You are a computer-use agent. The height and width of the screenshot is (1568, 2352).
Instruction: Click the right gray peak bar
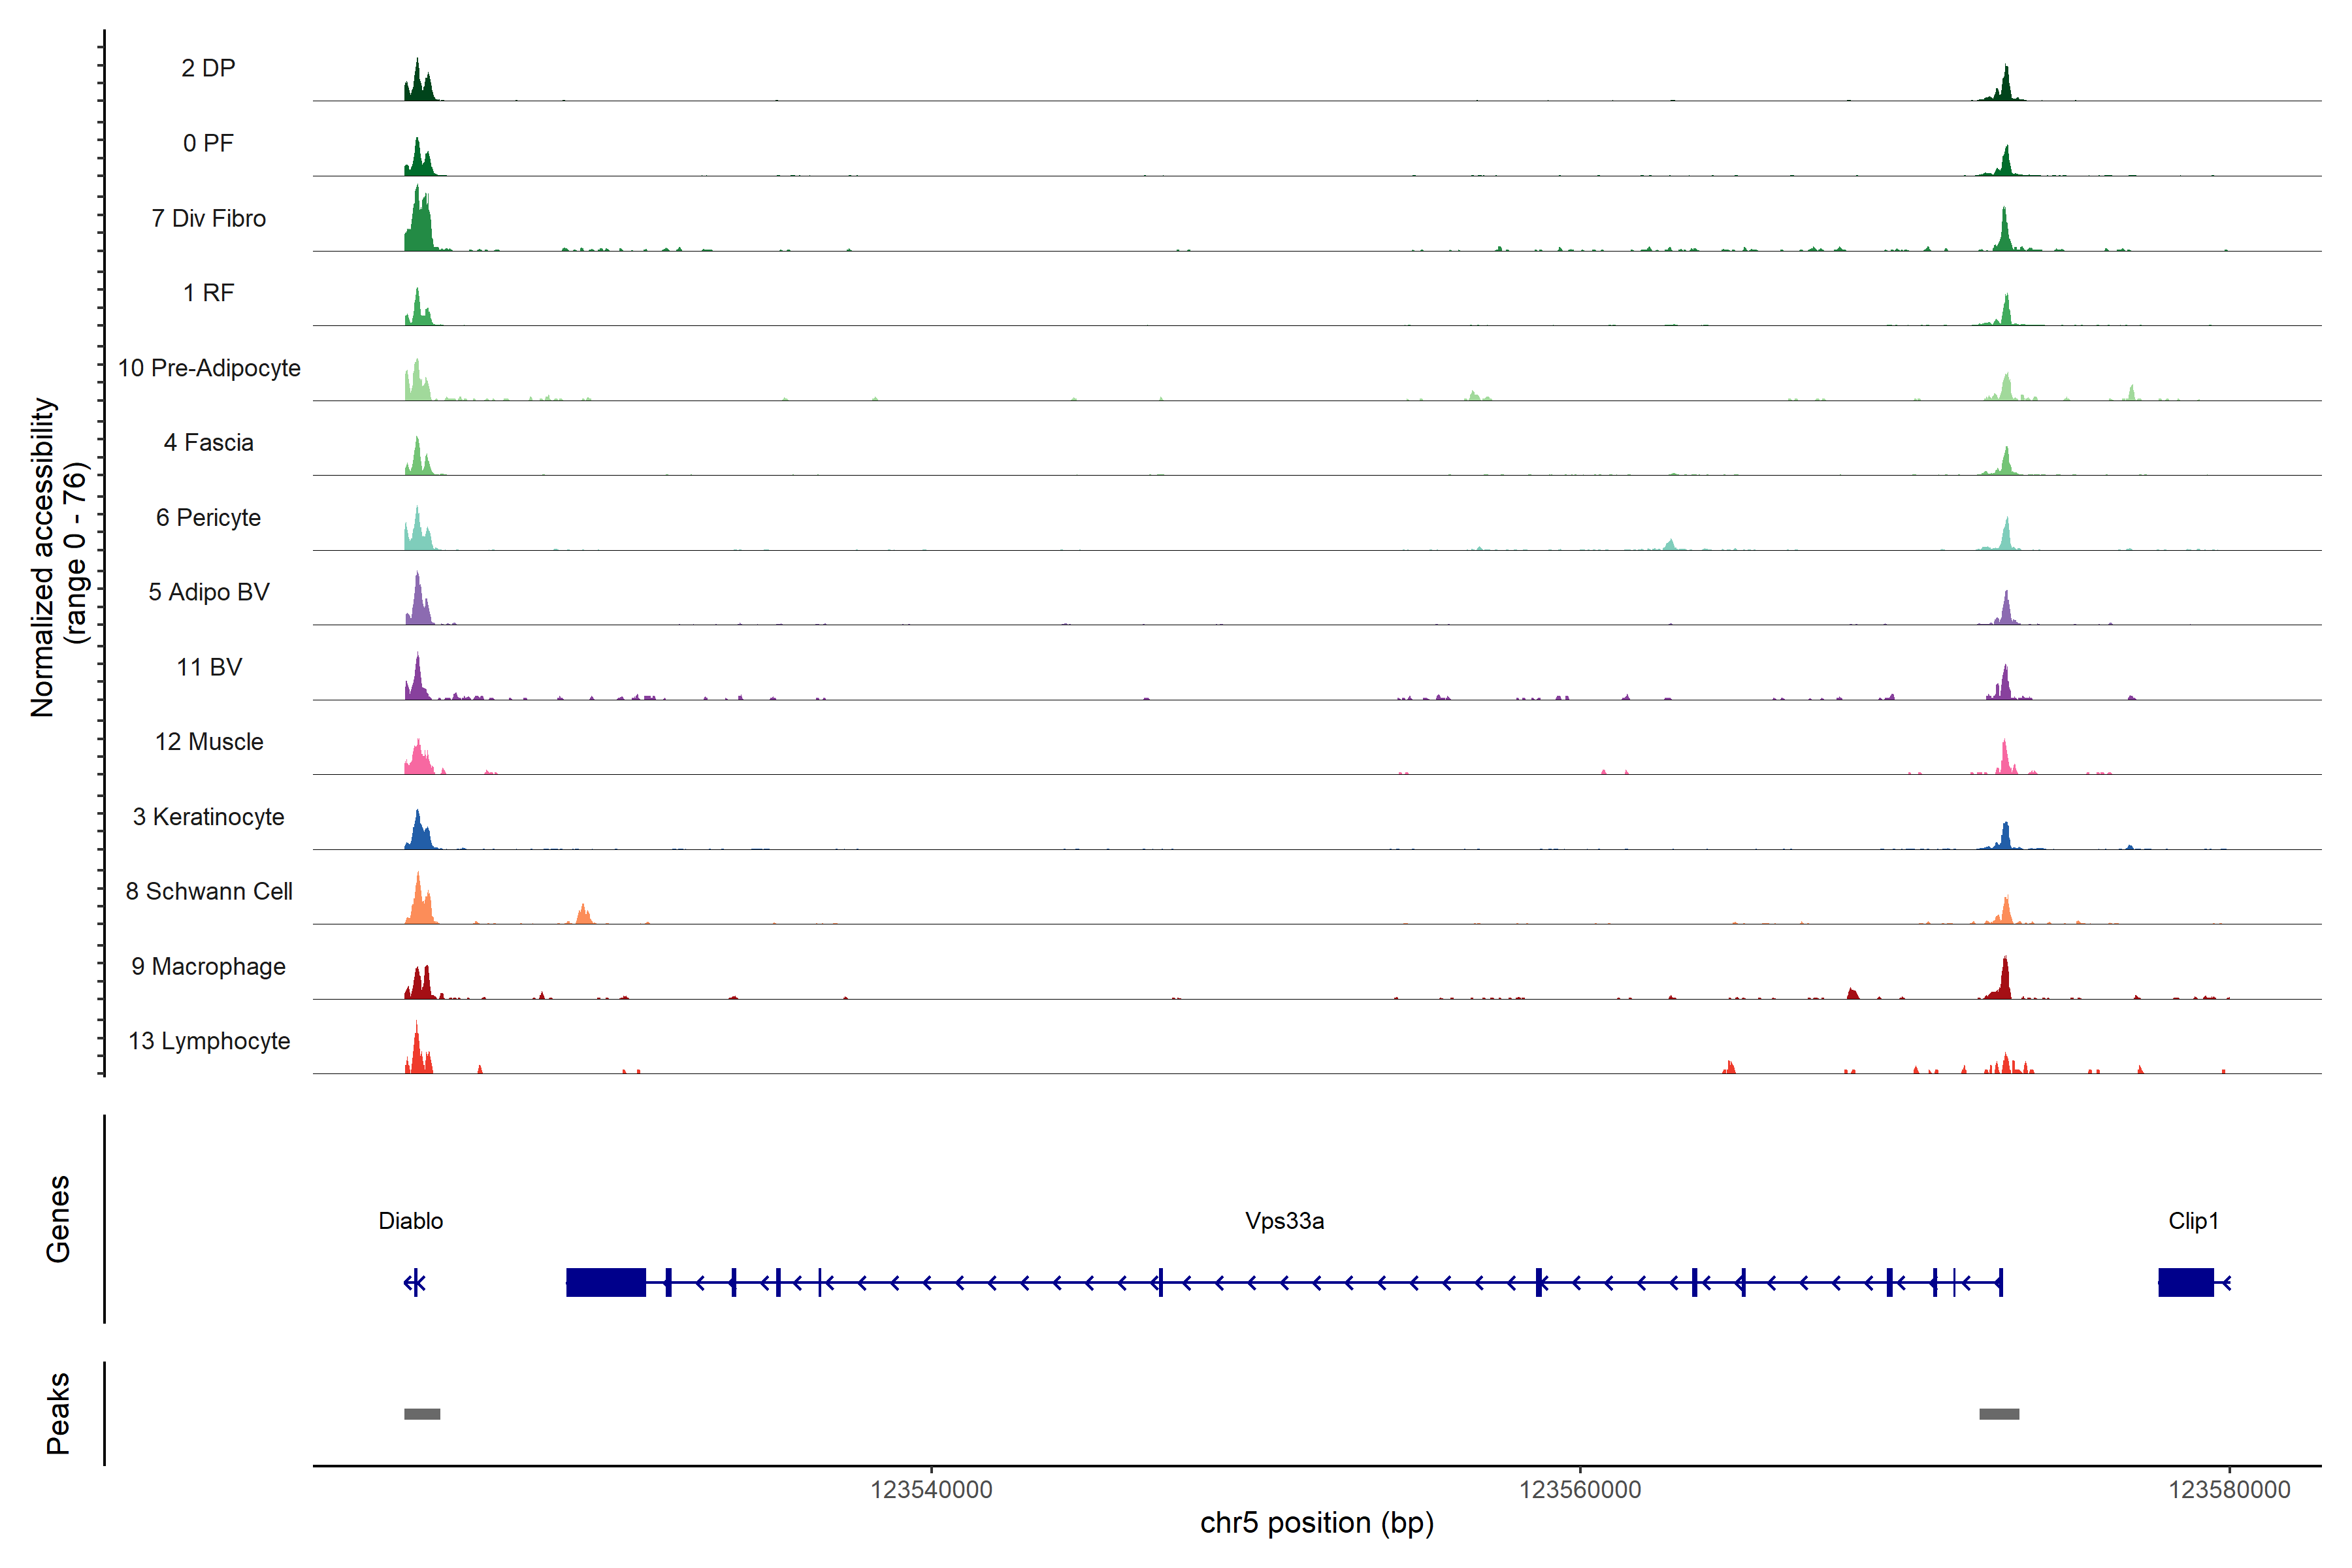coord(1999,1414)
